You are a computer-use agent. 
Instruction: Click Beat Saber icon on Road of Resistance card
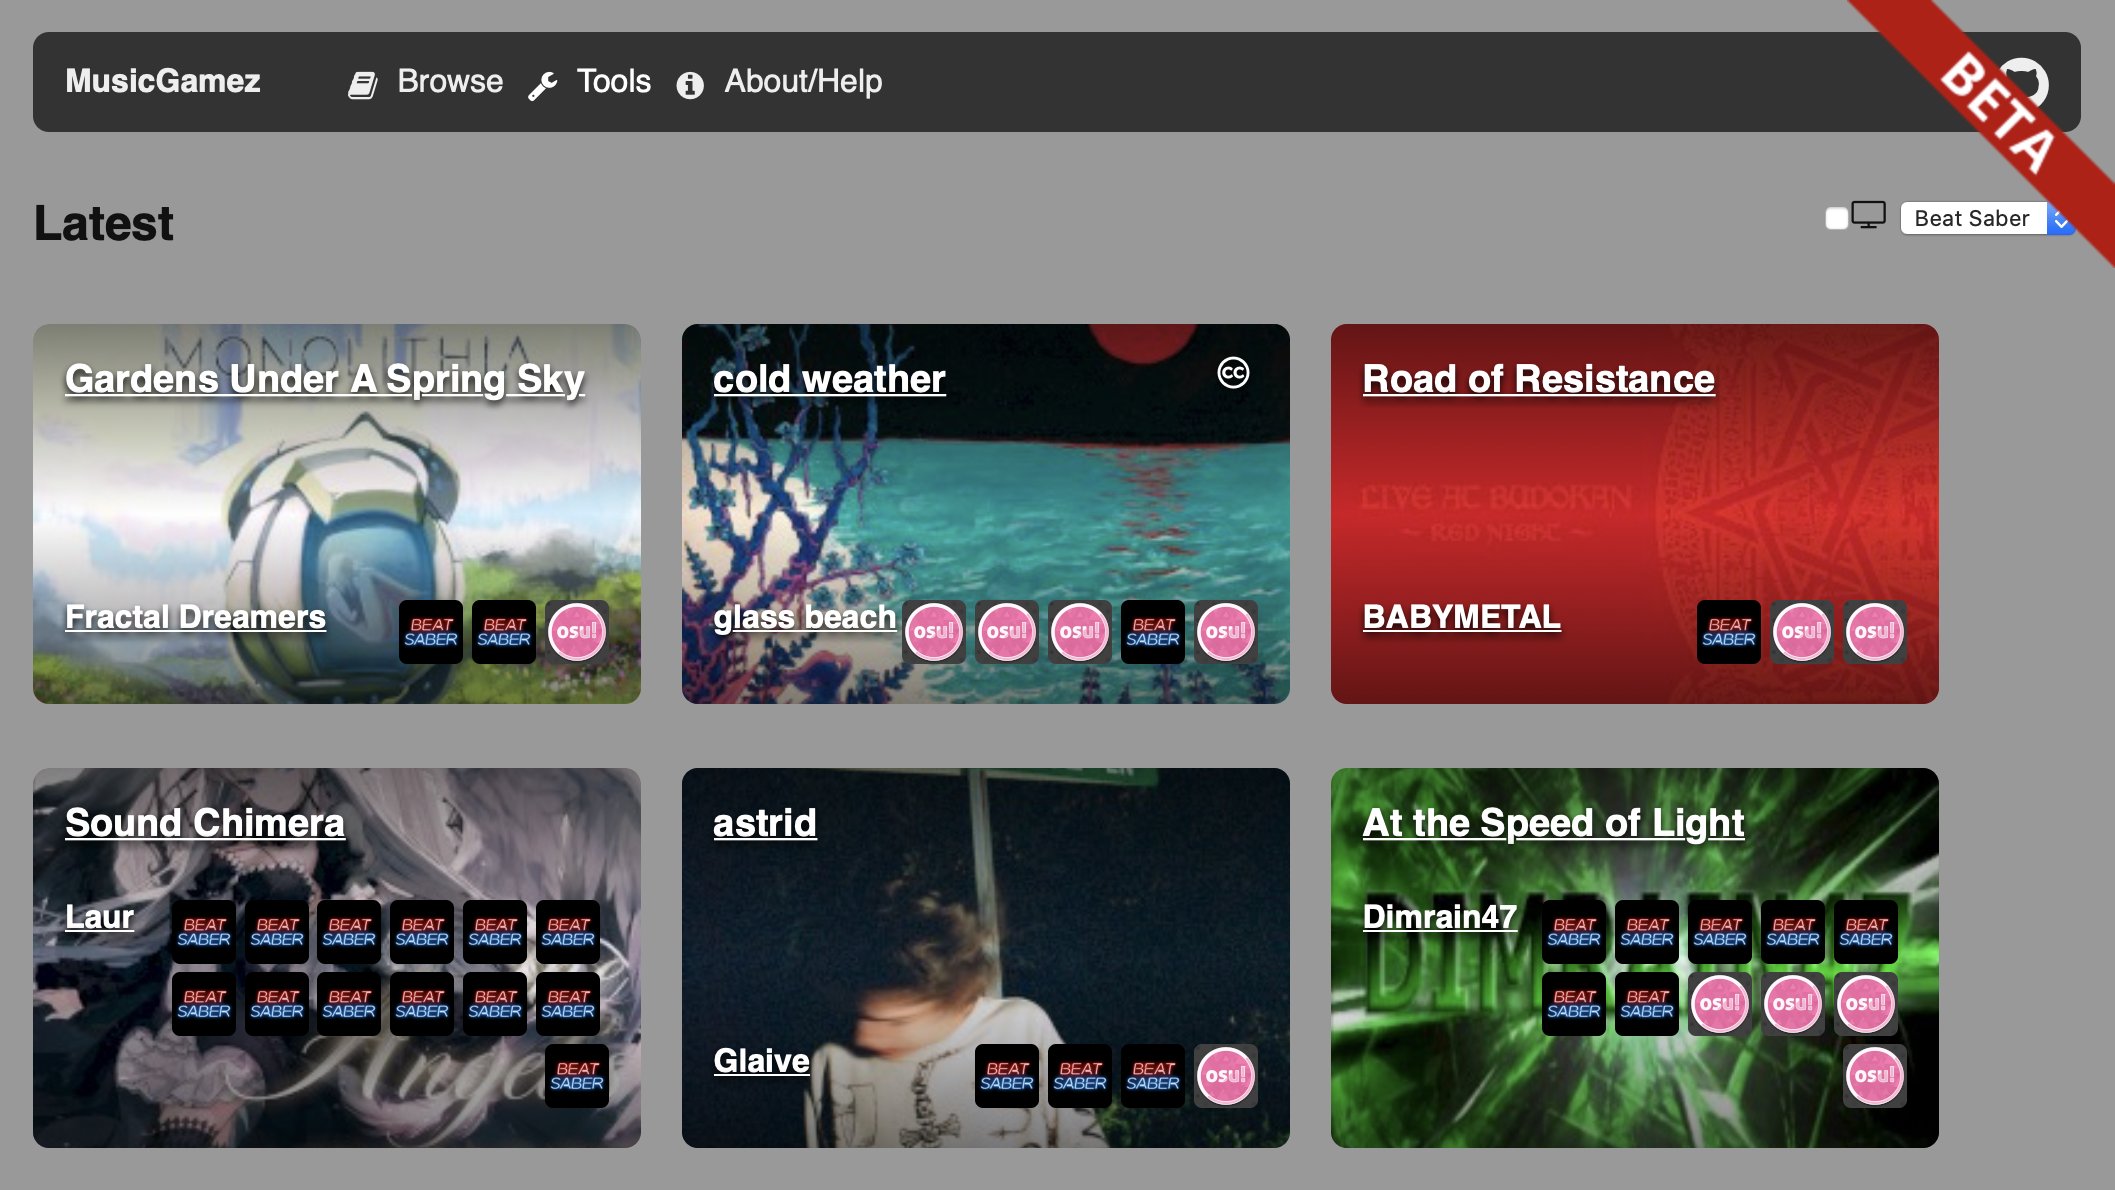point(1729,632)
